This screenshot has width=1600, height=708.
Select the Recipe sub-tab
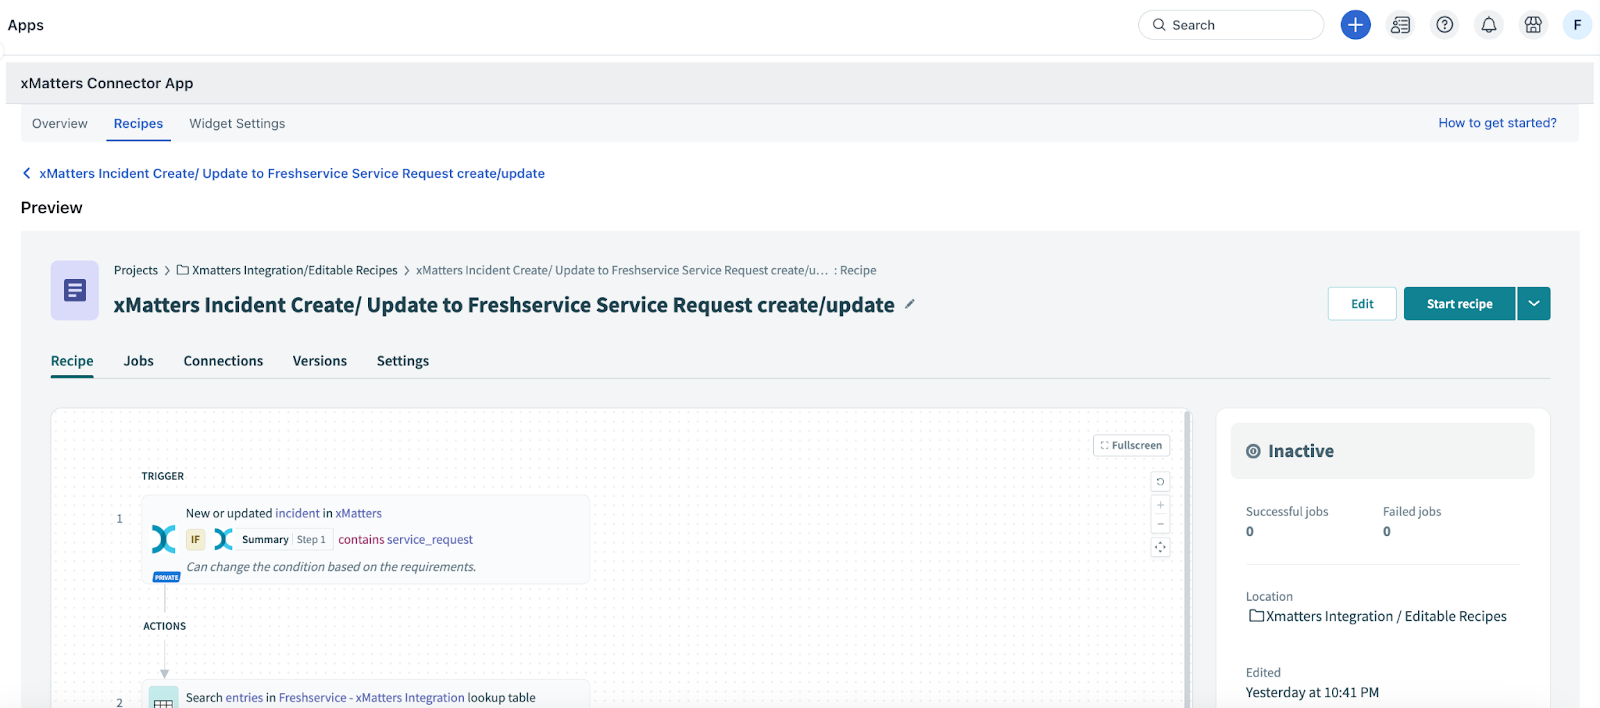pos(72,361)
